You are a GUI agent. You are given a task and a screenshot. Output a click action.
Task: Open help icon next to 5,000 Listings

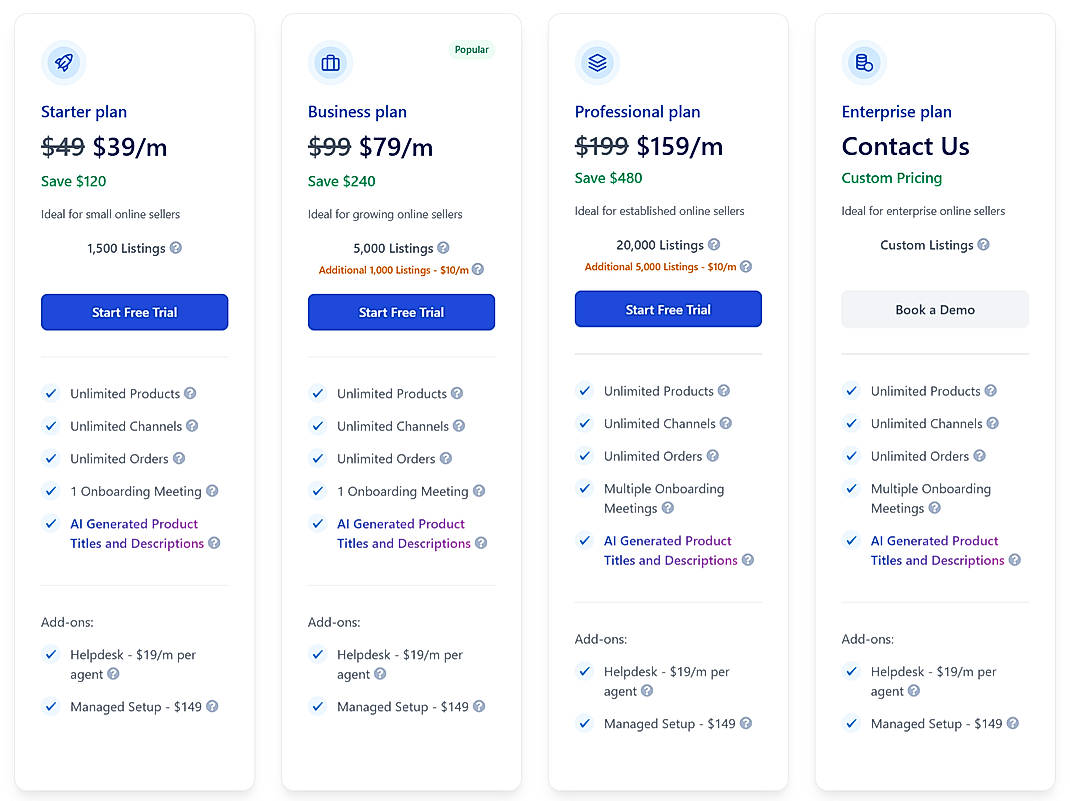coord(444,248)
